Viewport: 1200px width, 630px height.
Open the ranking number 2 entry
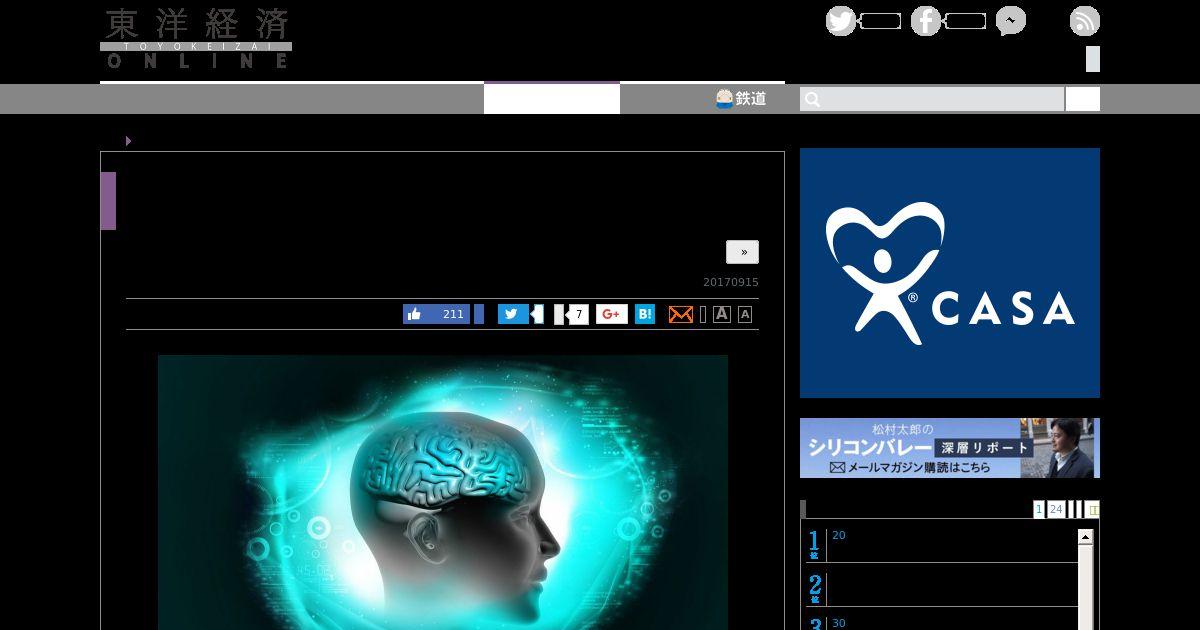click(x=942, y=588)
